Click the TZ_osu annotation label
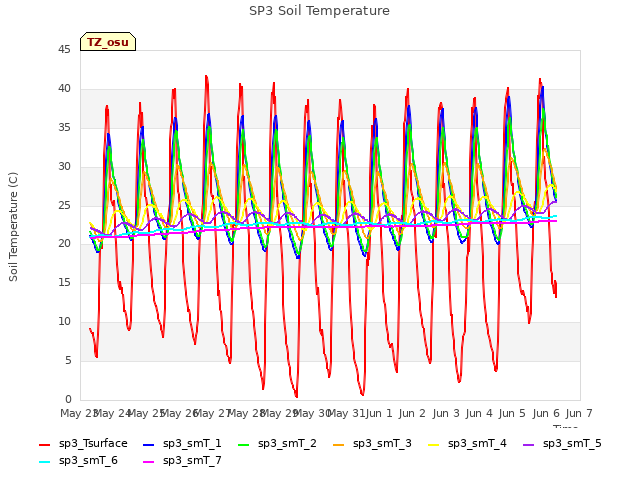Viewport: 640px width, 480px height. (108, 42)
